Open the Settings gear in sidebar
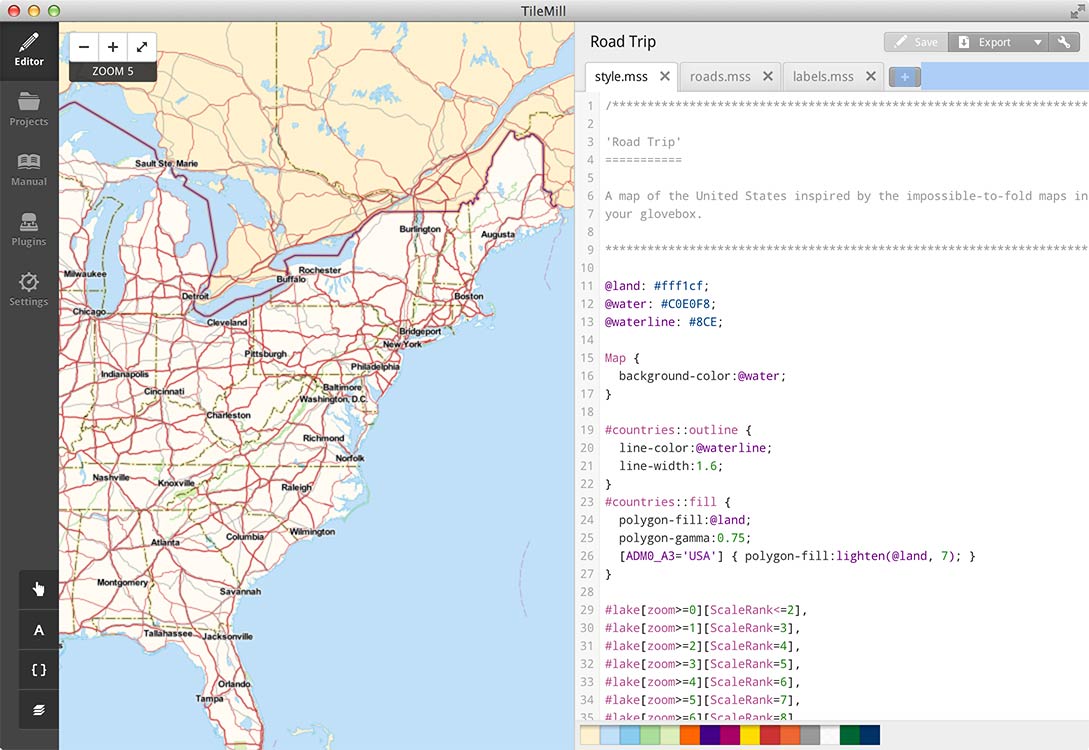 [29, 289]
